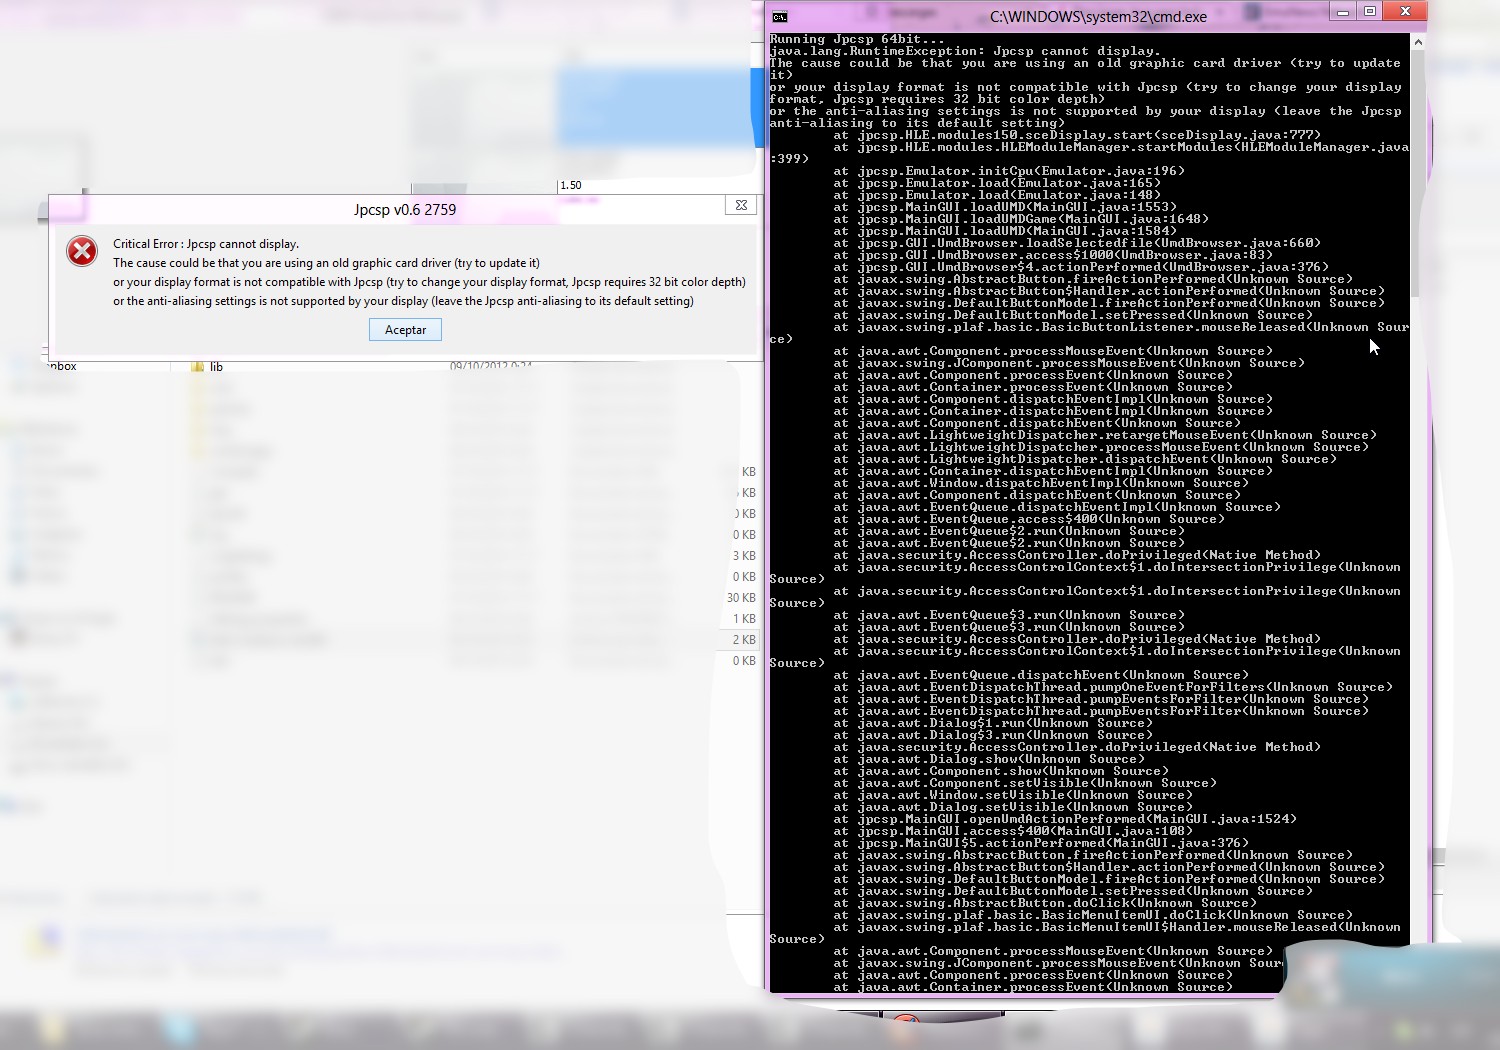Image resolution: width=1500 pixels, height=1050 pixels.
Task: Click the 30 KB file size entry
Action: (741, 598)
